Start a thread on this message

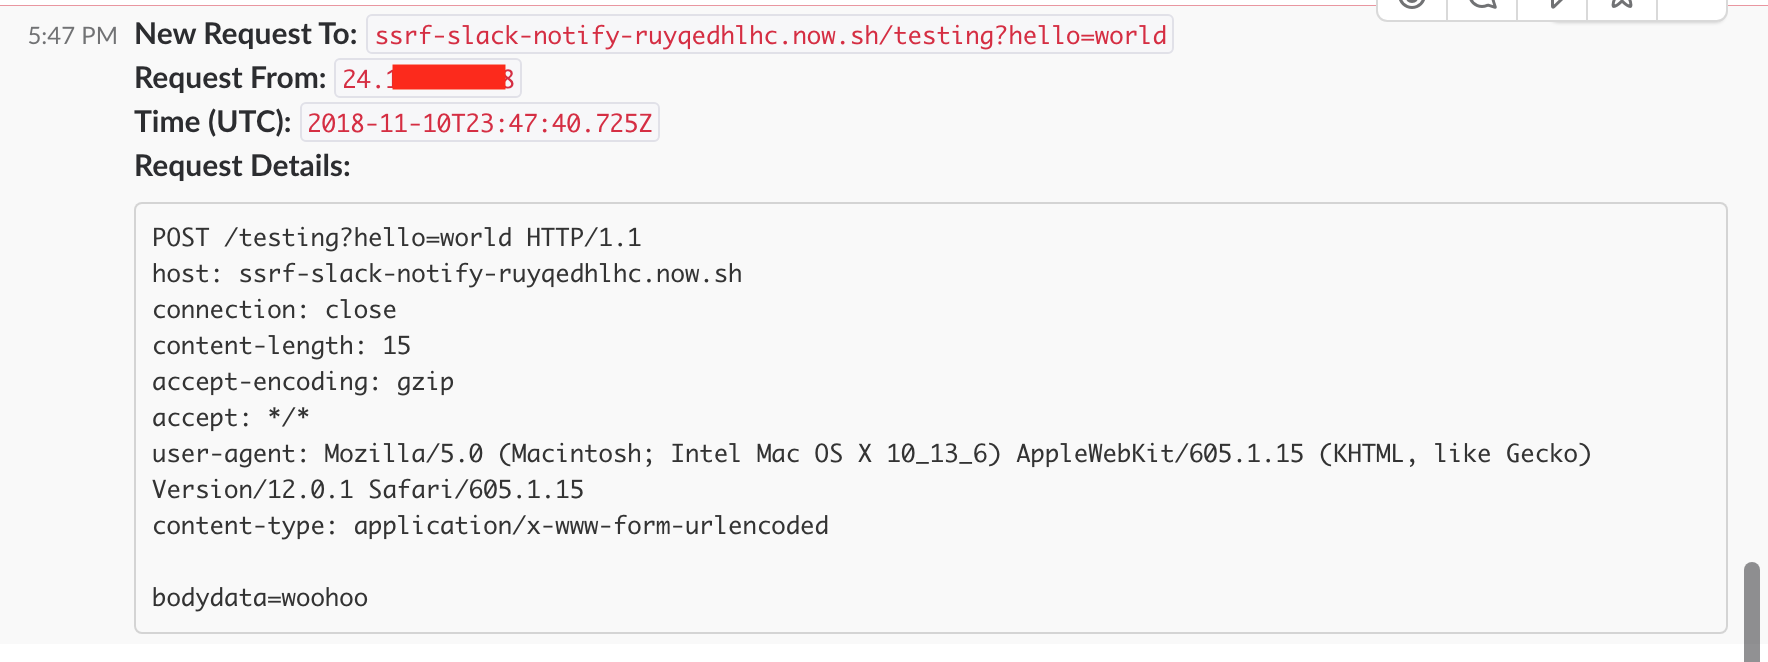pyautogui.click(x=1482, y=4)
